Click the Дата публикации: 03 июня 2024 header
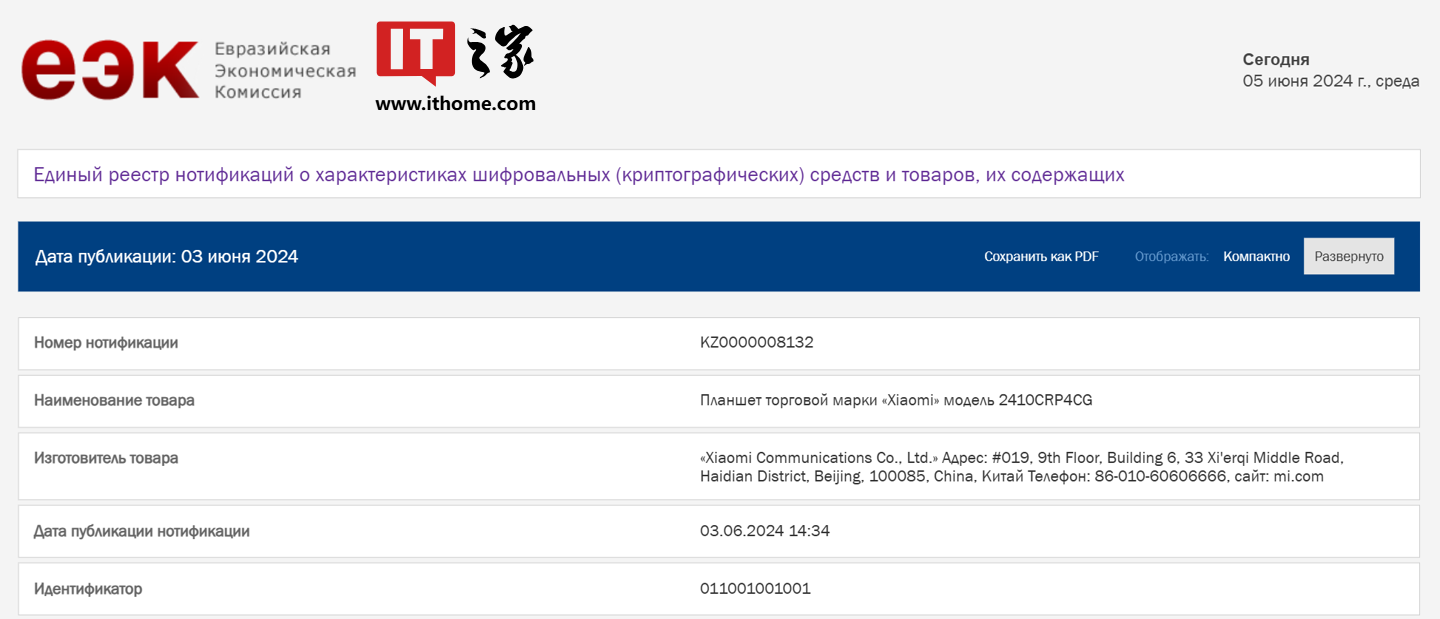Viewport: 1440px width, 619px height. 166,257
